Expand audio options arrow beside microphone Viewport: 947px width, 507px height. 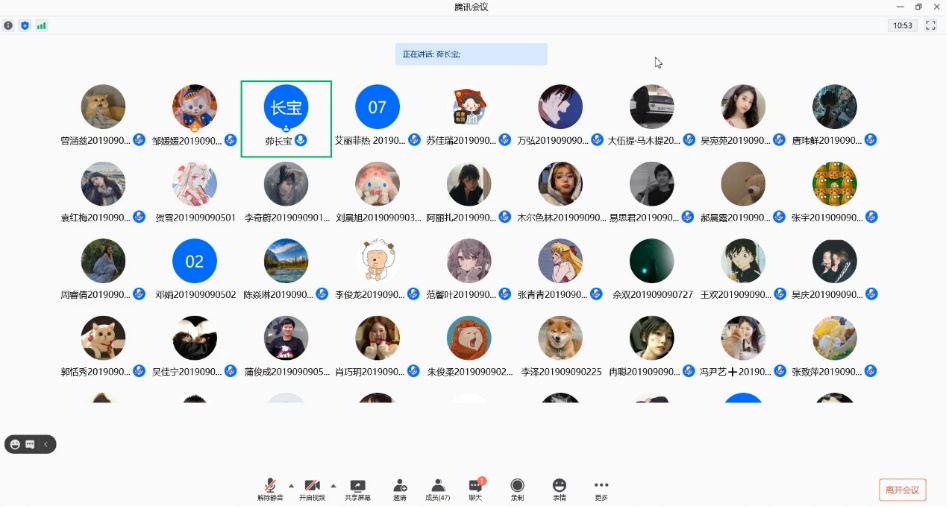[291, 484]
